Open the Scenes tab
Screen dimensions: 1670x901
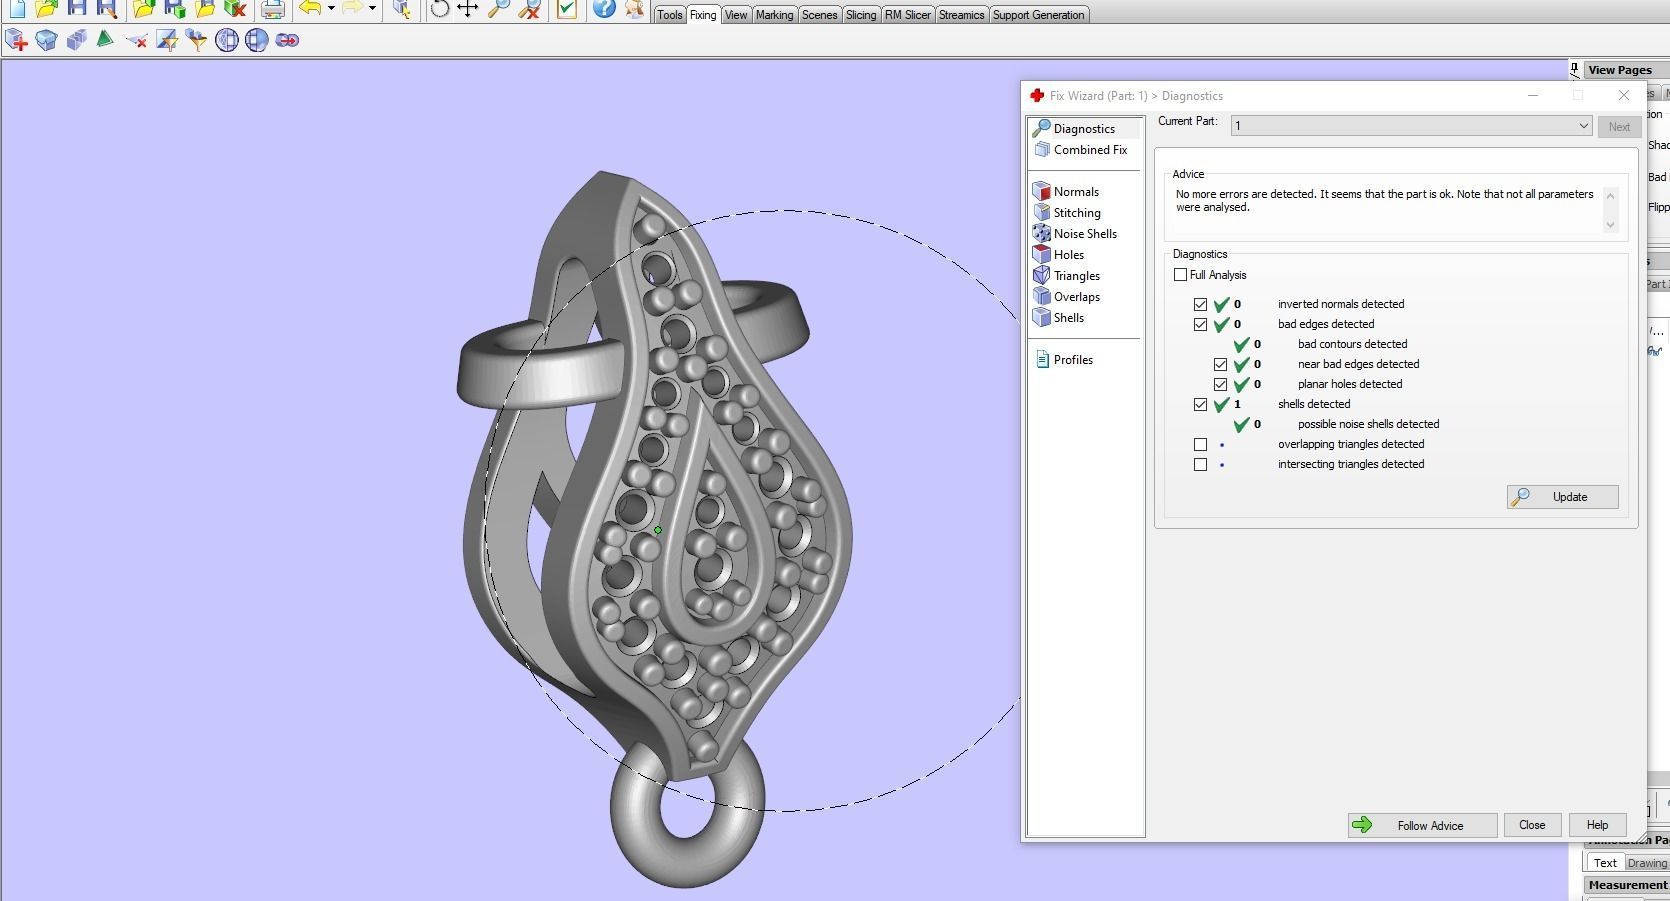819,15
